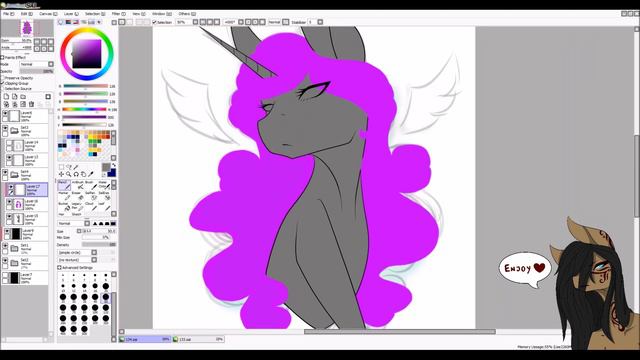This screenshot has height=360, width=640.
Task: Open the Others menu
Action: tap(187, 14)
